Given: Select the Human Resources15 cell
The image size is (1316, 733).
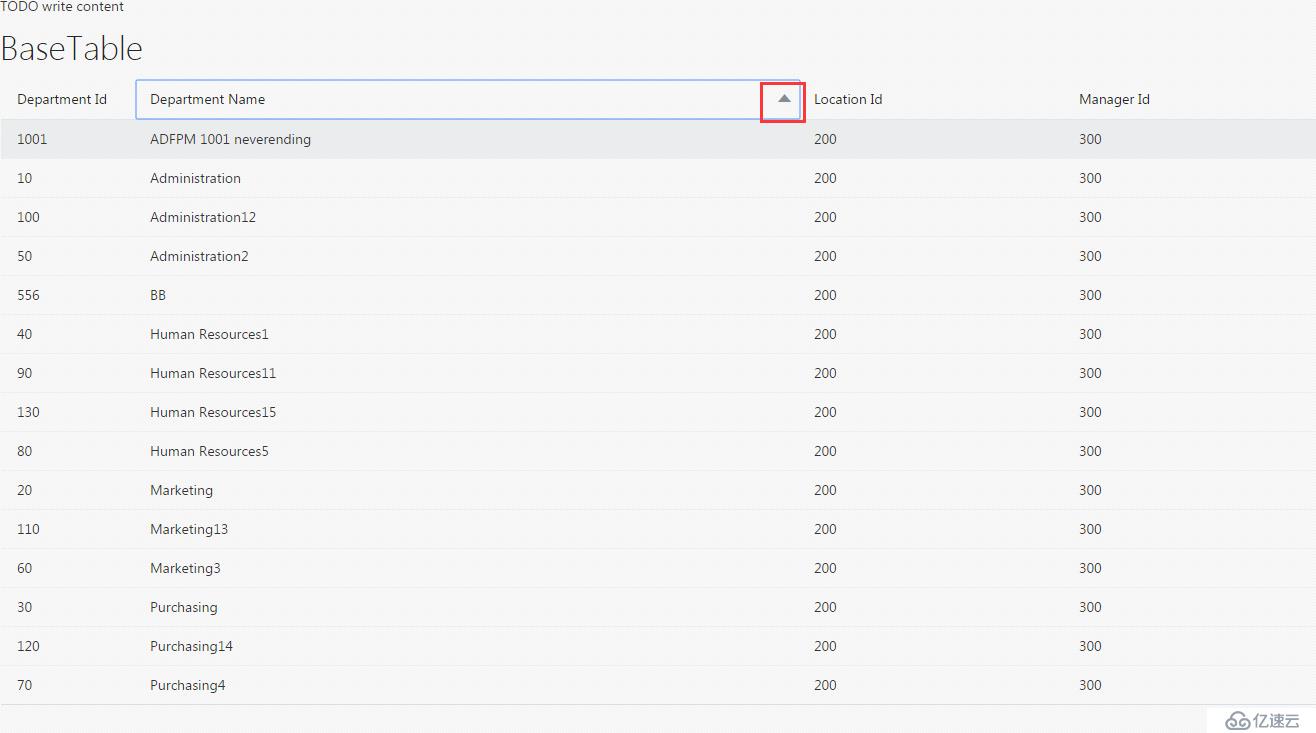Looking at the screenshot, I should coord(213,412).
